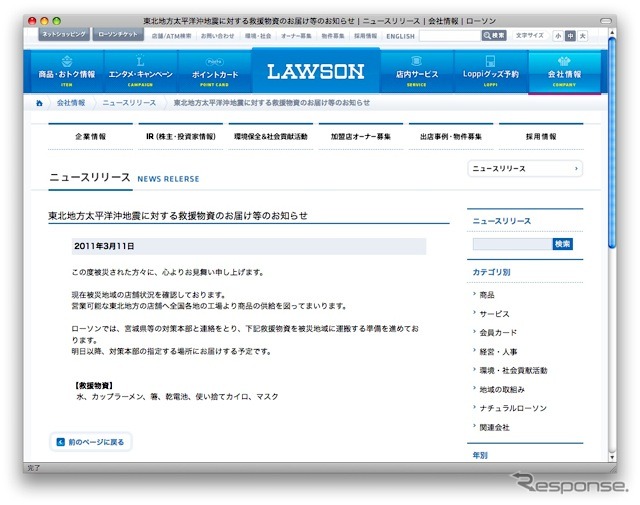Click the scrollbar up arrow
The width and height of the screenshot is (640, 505).
click(x=611, y=32)
